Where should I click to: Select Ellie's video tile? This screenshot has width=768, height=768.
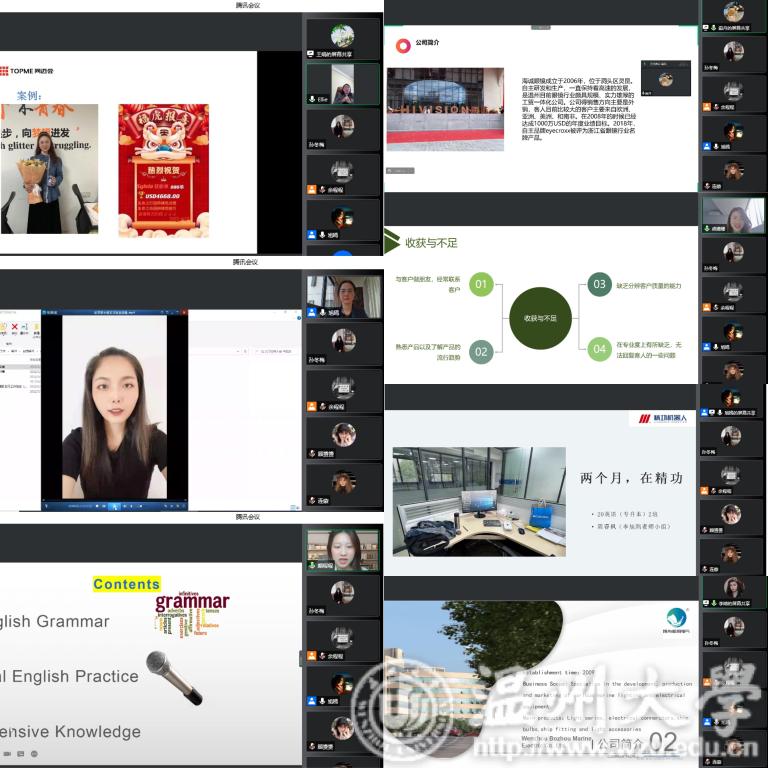coord(343,84)
